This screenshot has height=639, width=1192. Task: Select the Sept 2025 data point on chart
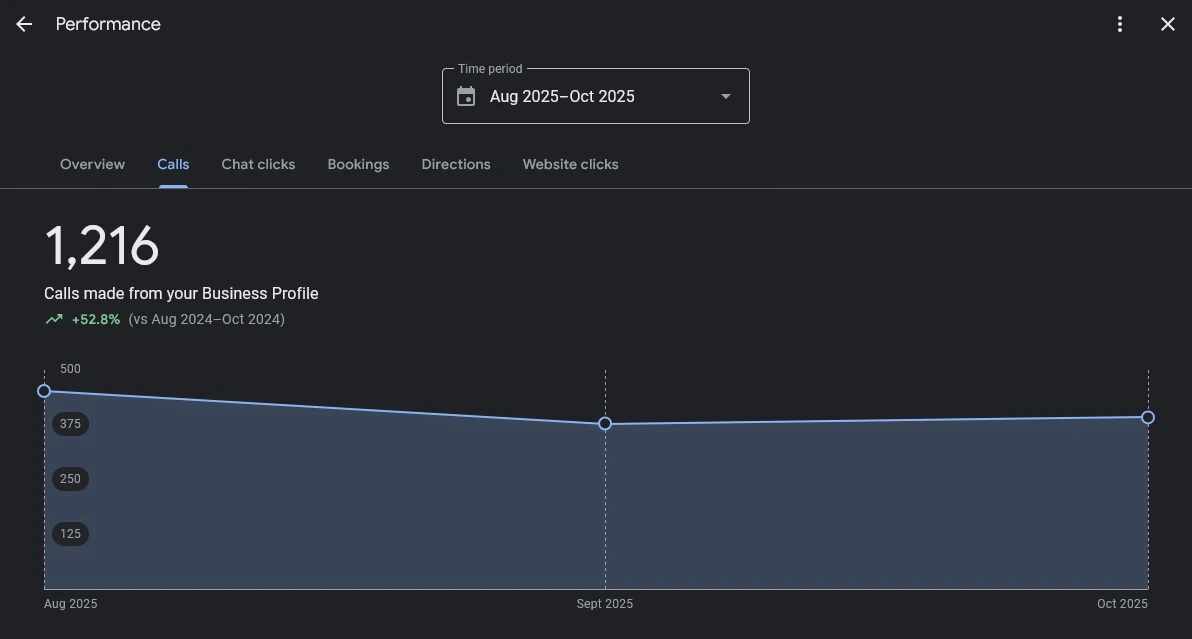605,424
